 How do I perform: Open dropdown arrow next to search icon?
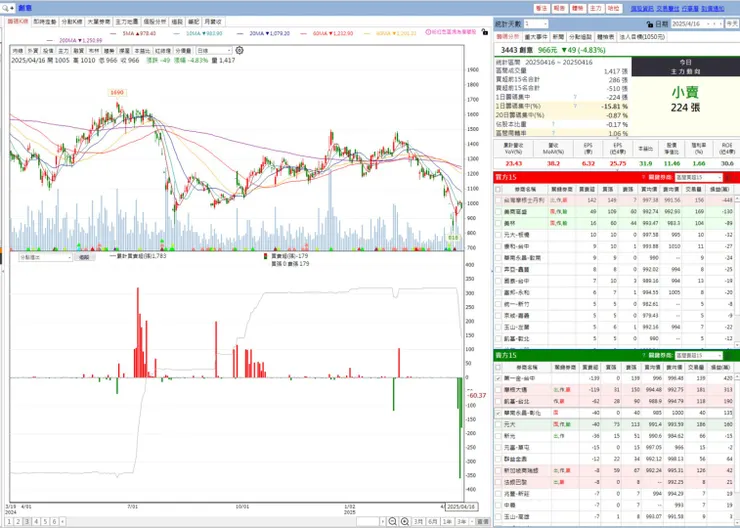pos(12,8)
